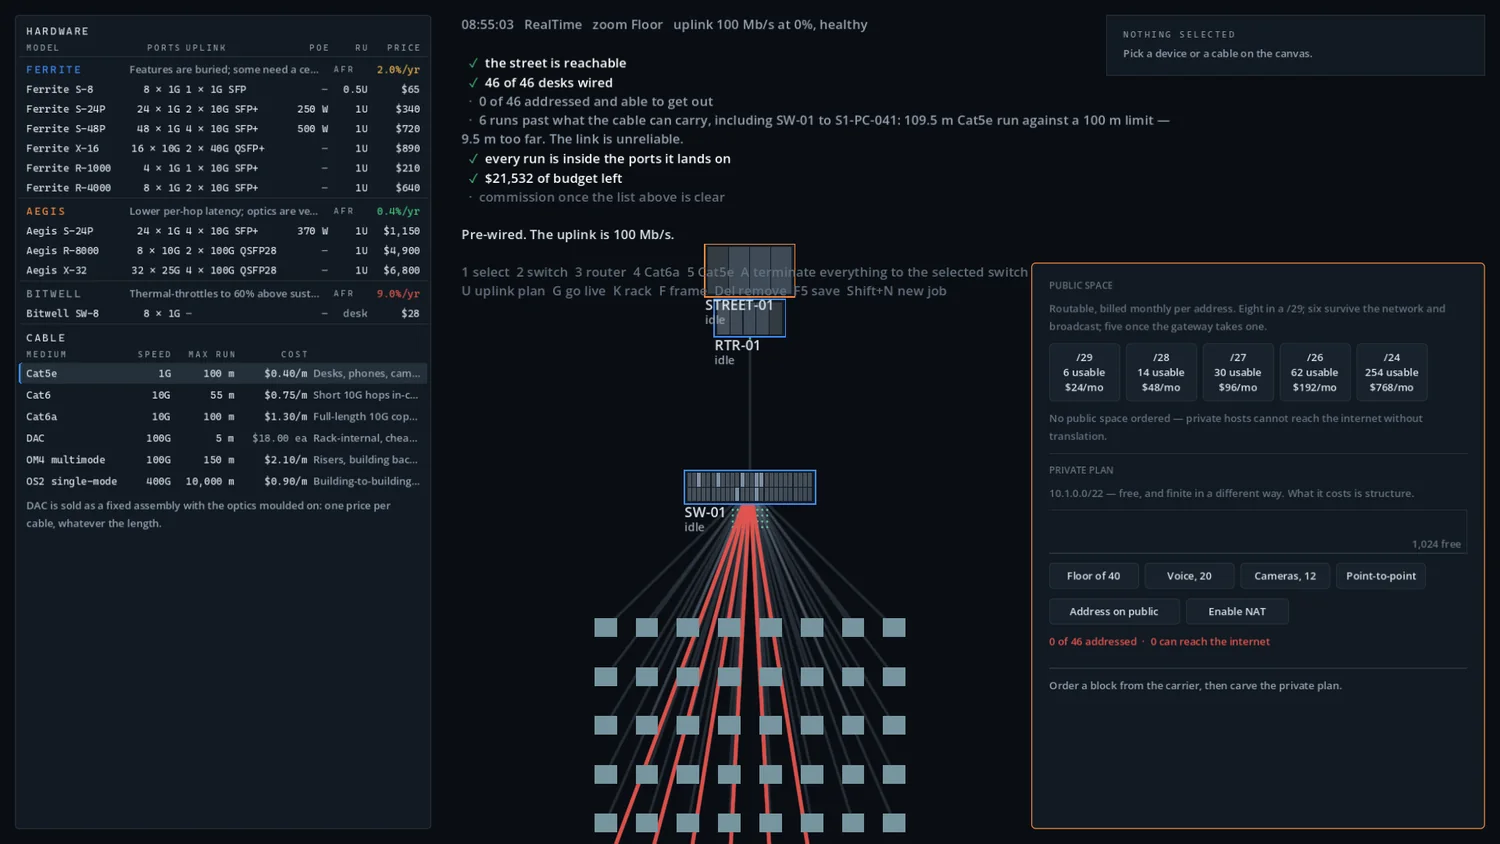Order the /29 block with 6 usable
The width and height of the screenshot is (1500, 844).
[1084, 372]
